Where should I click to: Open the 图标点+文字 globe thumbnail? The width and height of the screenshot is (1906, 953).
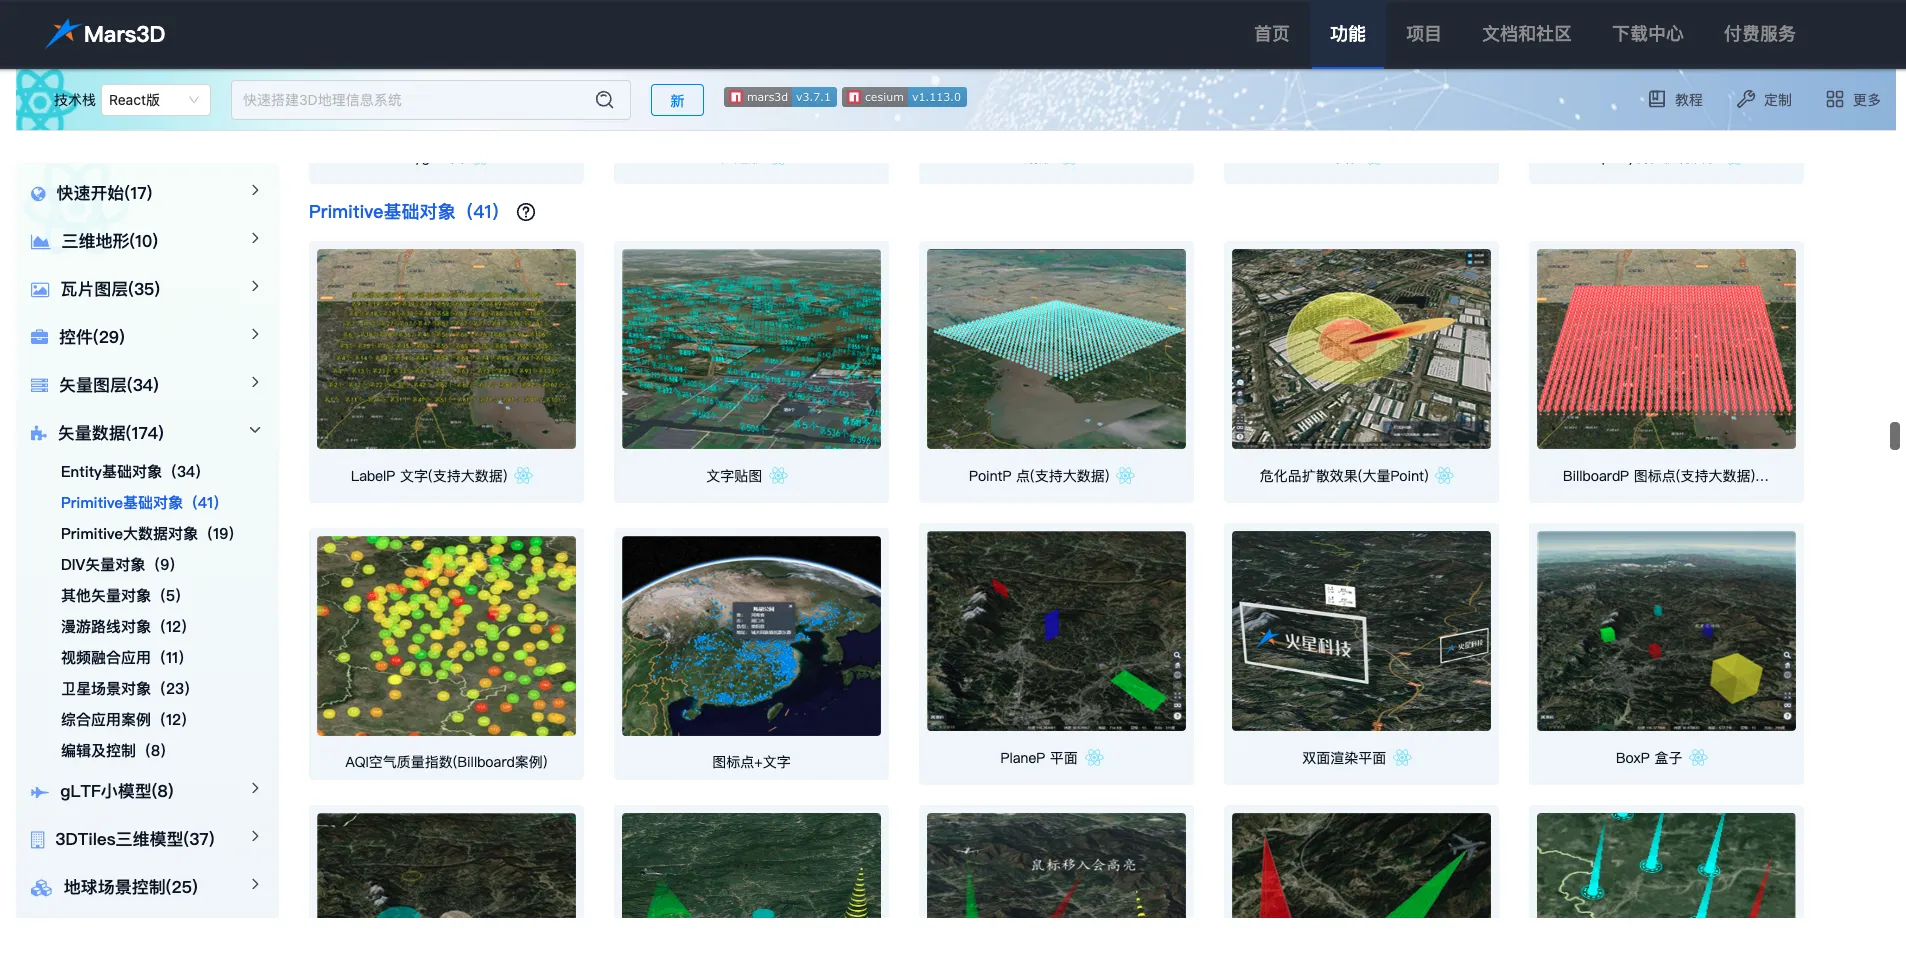(751, 636)
